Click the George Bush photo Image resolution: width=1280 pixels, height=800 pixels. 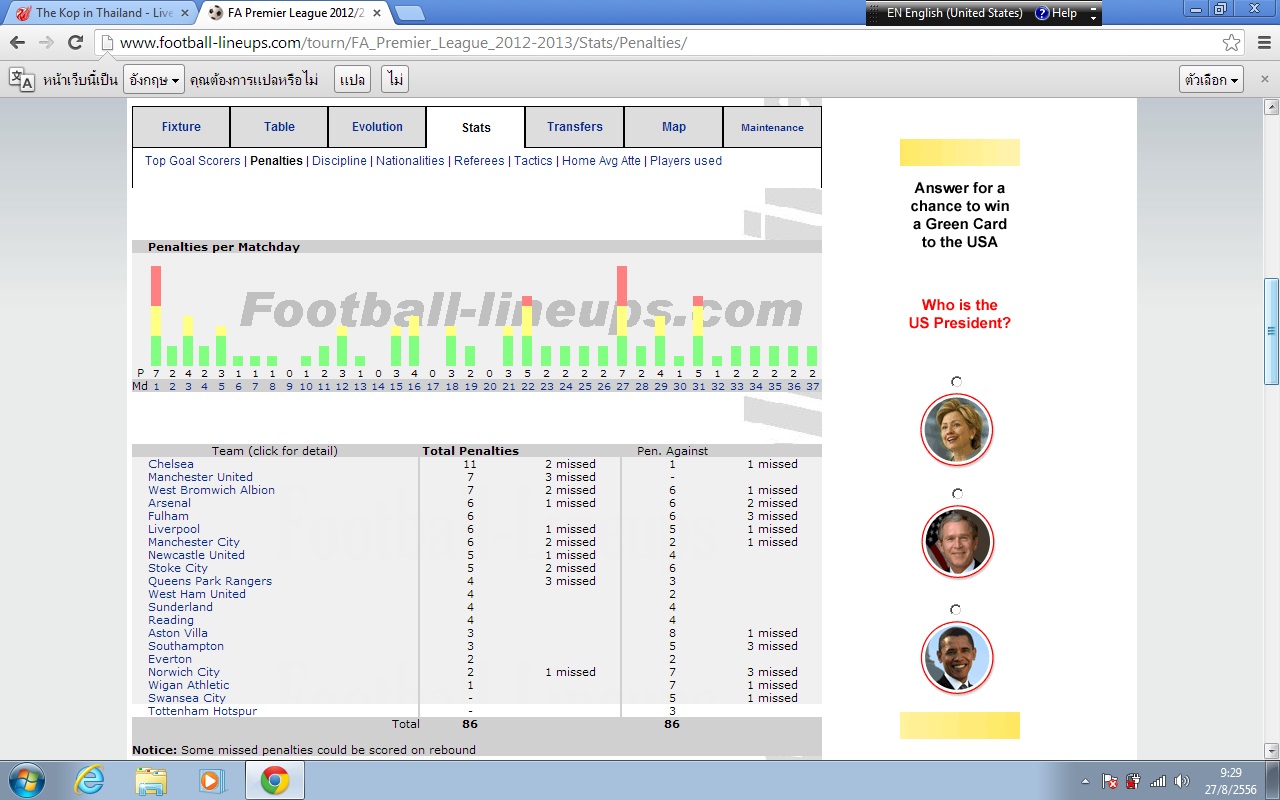click(x=957, y=543)
